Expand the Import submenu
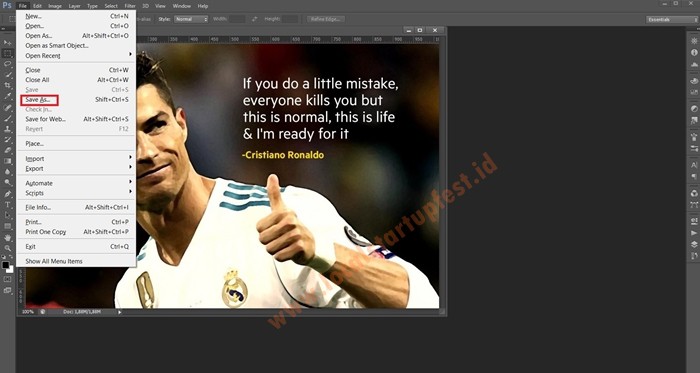The width and height of the screenshot is (700, 373). click(76, 159)
